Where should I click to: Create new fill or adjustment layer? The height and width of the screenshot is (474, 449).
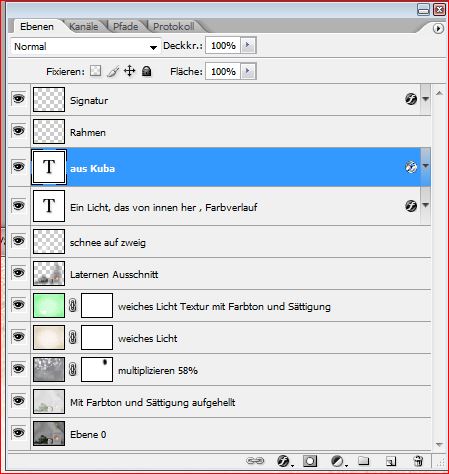click(339, 461)
